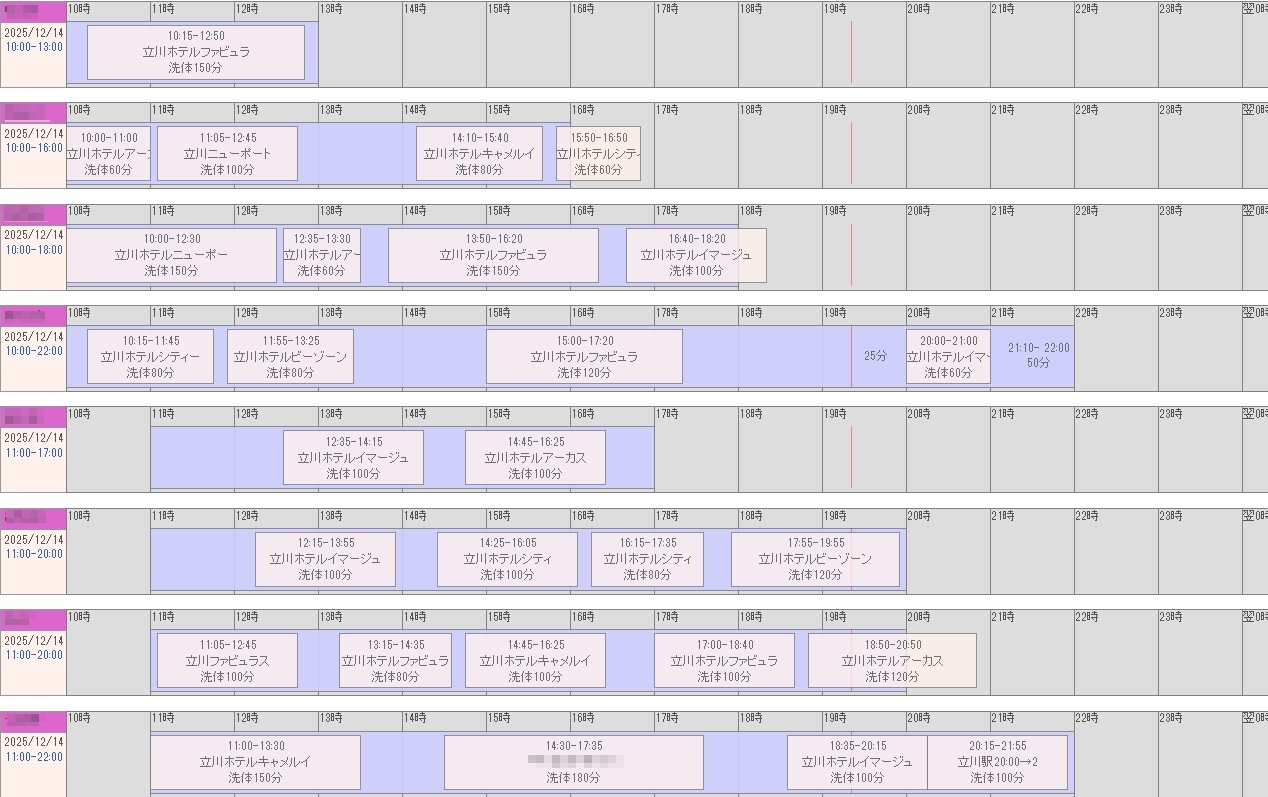Select the 17:55-19:55 立川ホテルビーゾーン appointment
The height and width of the screenshot is (797, 1268).
click(x=815, y=559)
